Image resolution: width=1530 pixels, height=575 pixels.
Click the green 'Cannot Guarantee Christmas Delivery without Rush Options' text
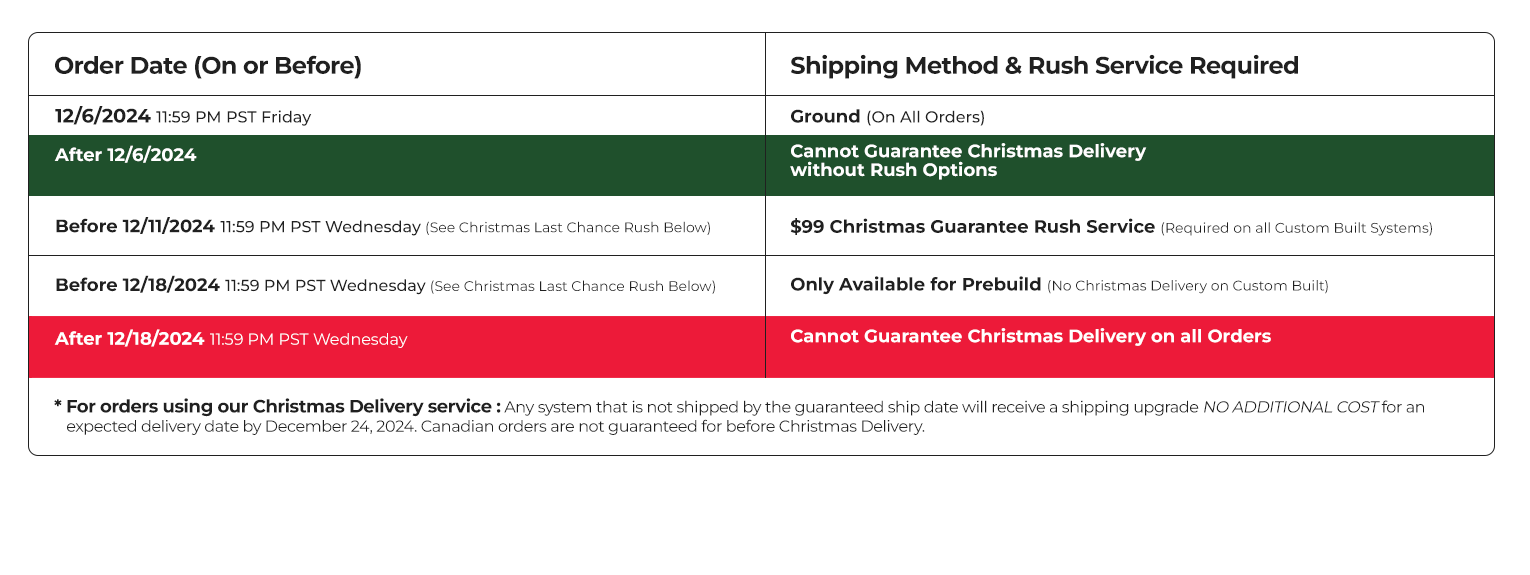point(967,161)
